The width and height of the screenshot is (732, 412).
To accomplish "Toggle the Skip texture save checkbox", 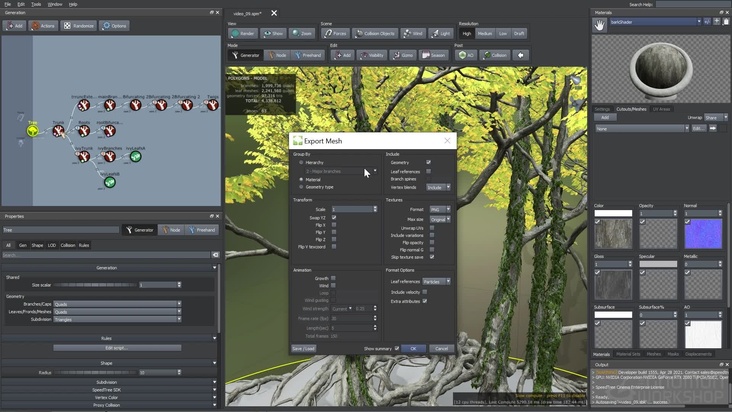I will (x=432, y=257).
